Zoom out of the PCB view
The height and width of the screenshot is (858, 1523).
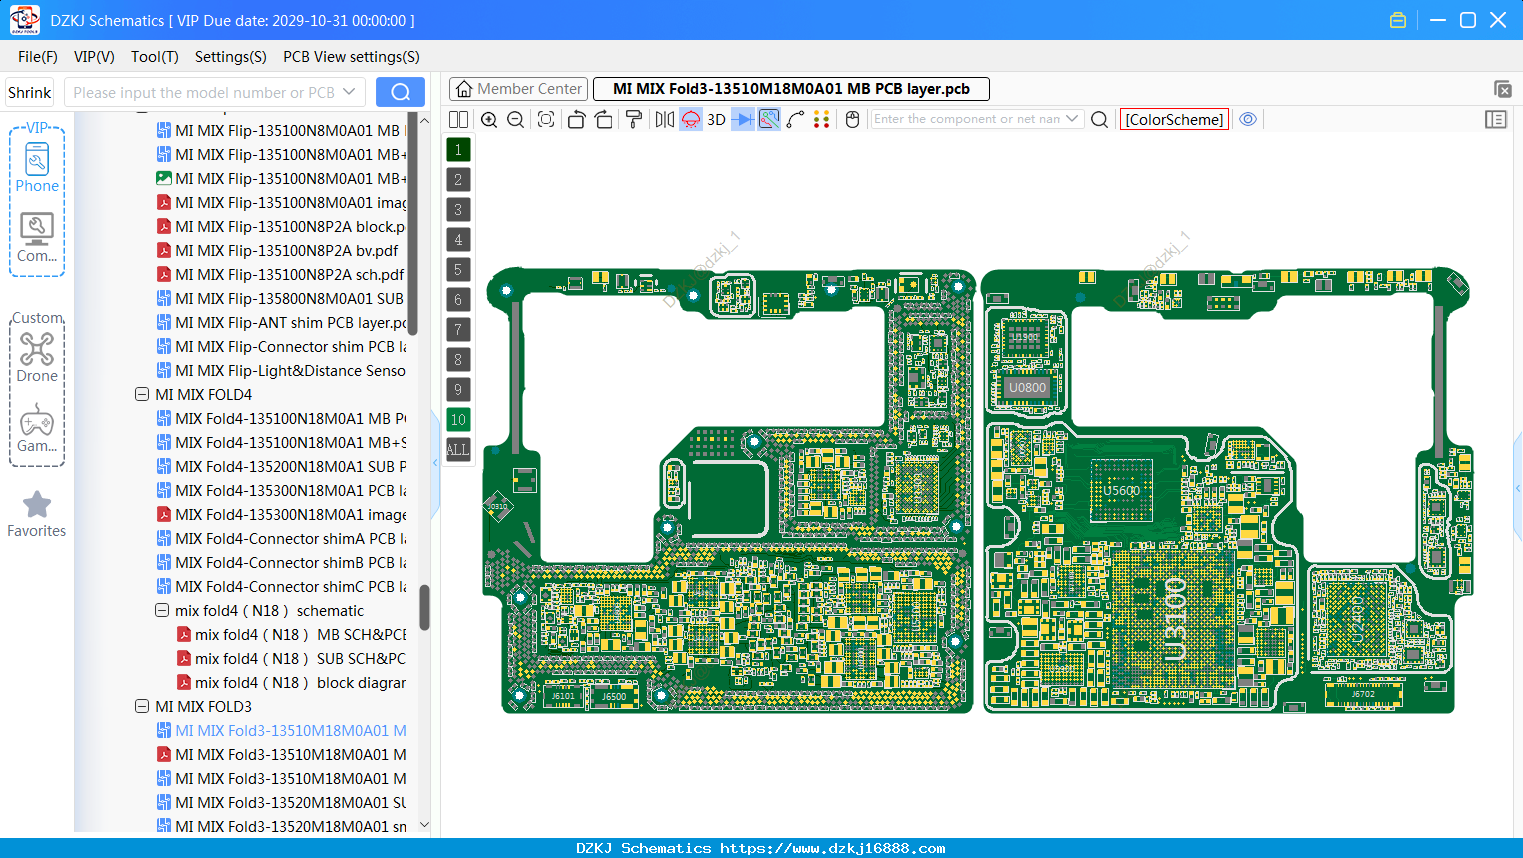tap(516, 119)
